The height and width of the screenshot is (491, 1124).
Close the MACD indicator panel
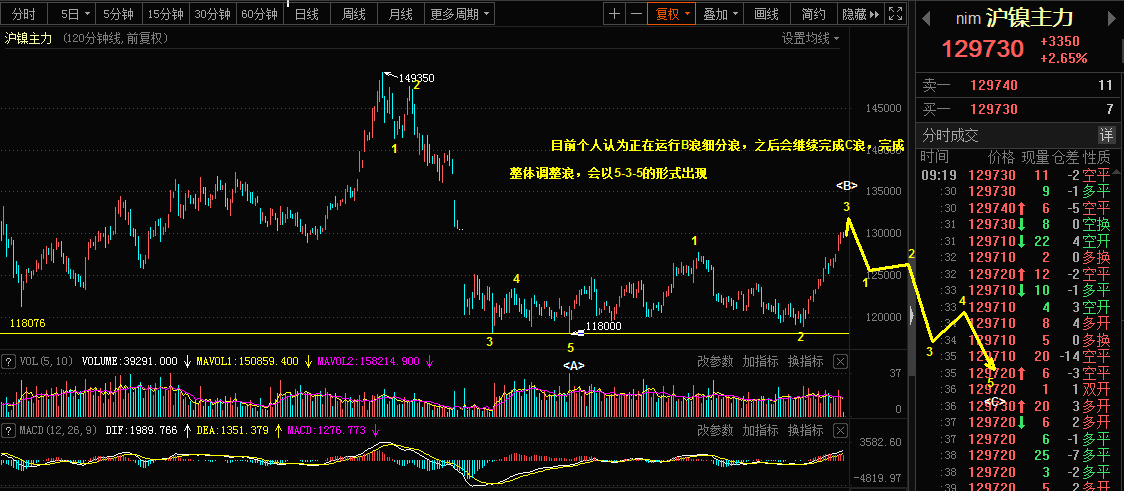click(841, 430)
